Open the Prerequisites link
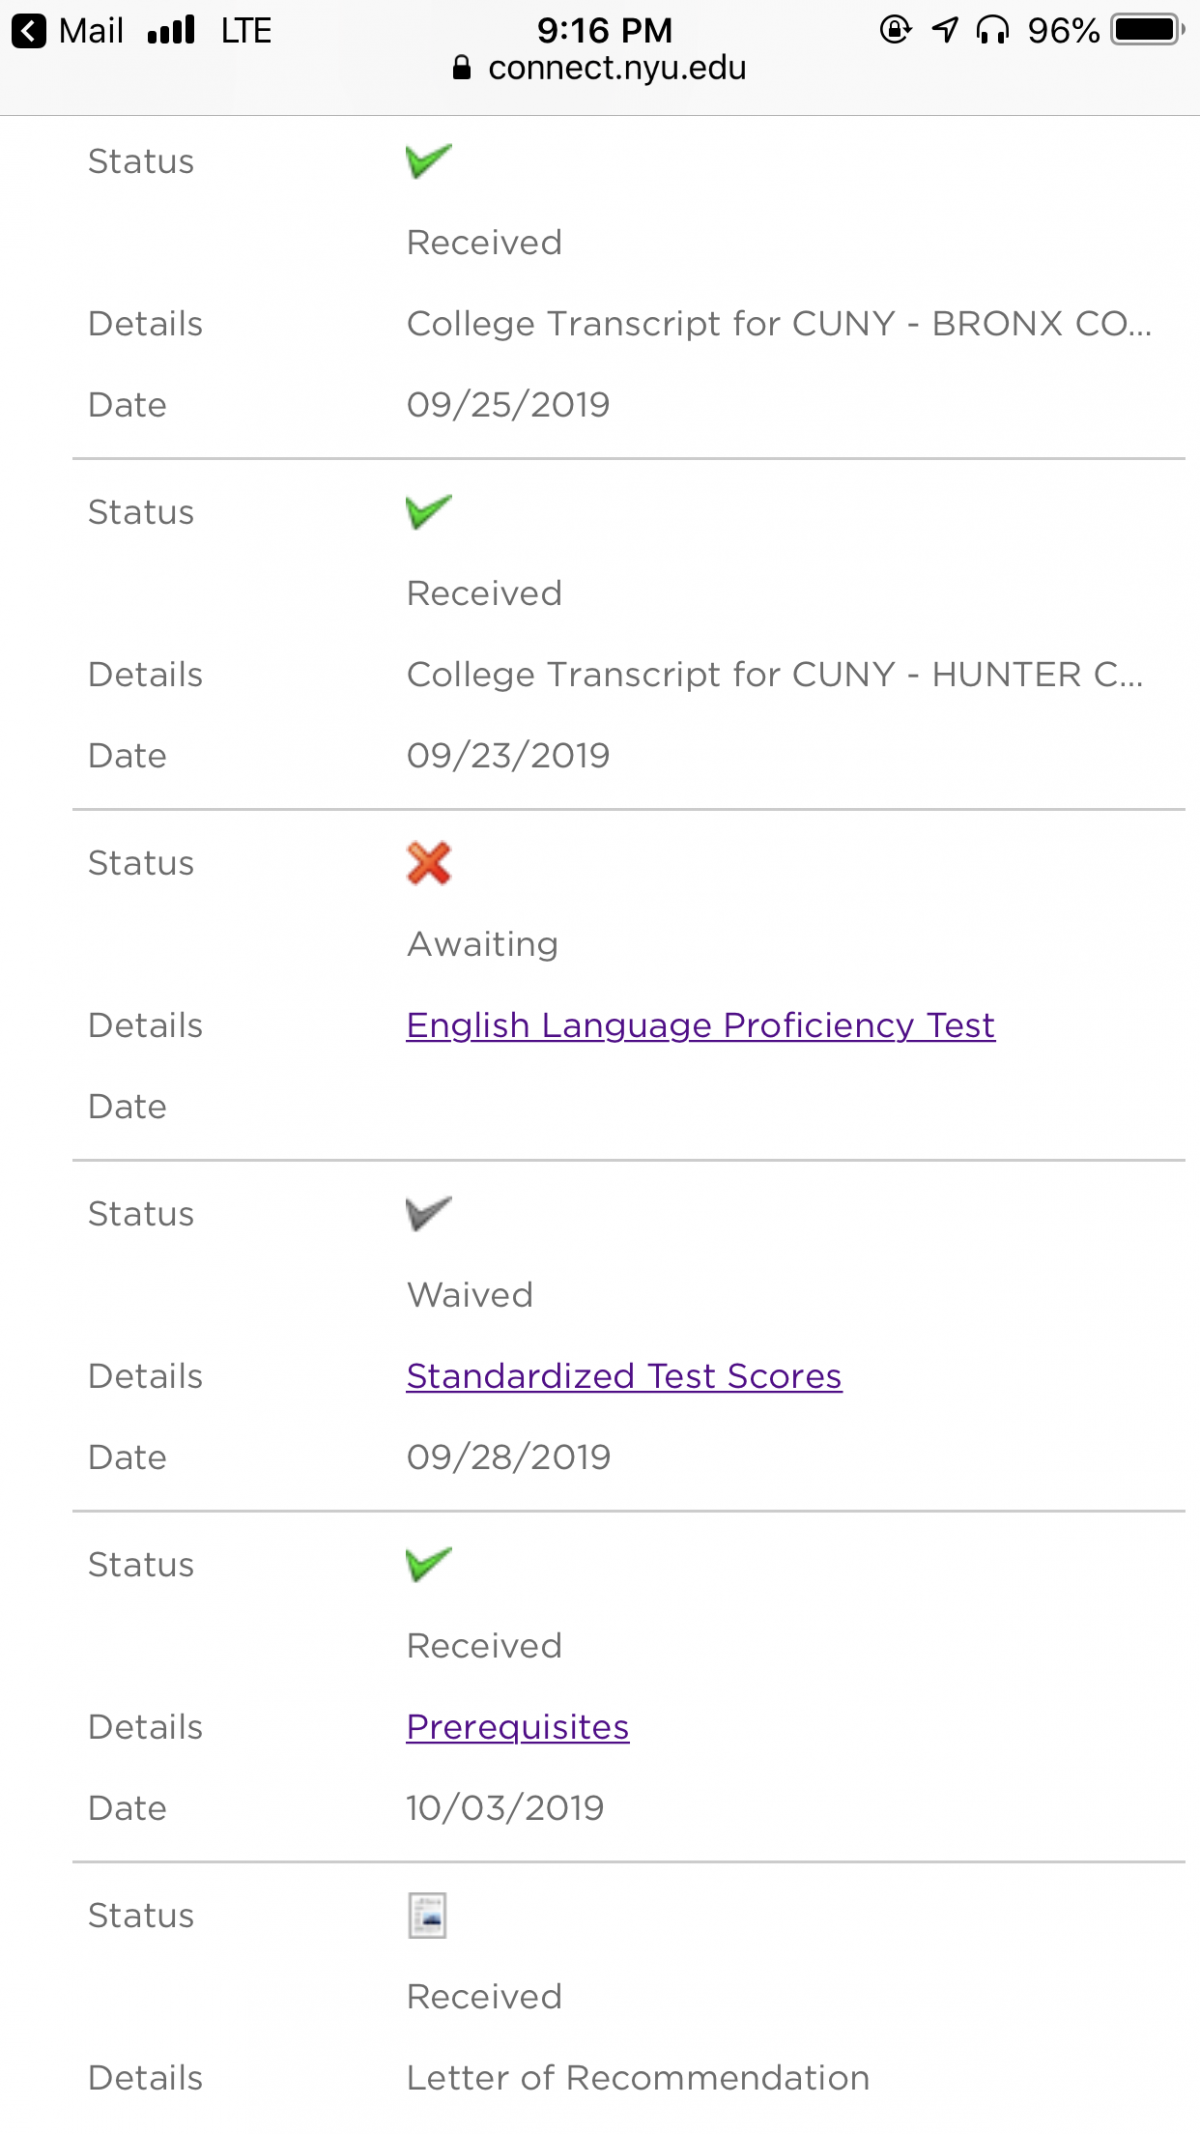The image size is (1200, 2134). click(518, 1727)
